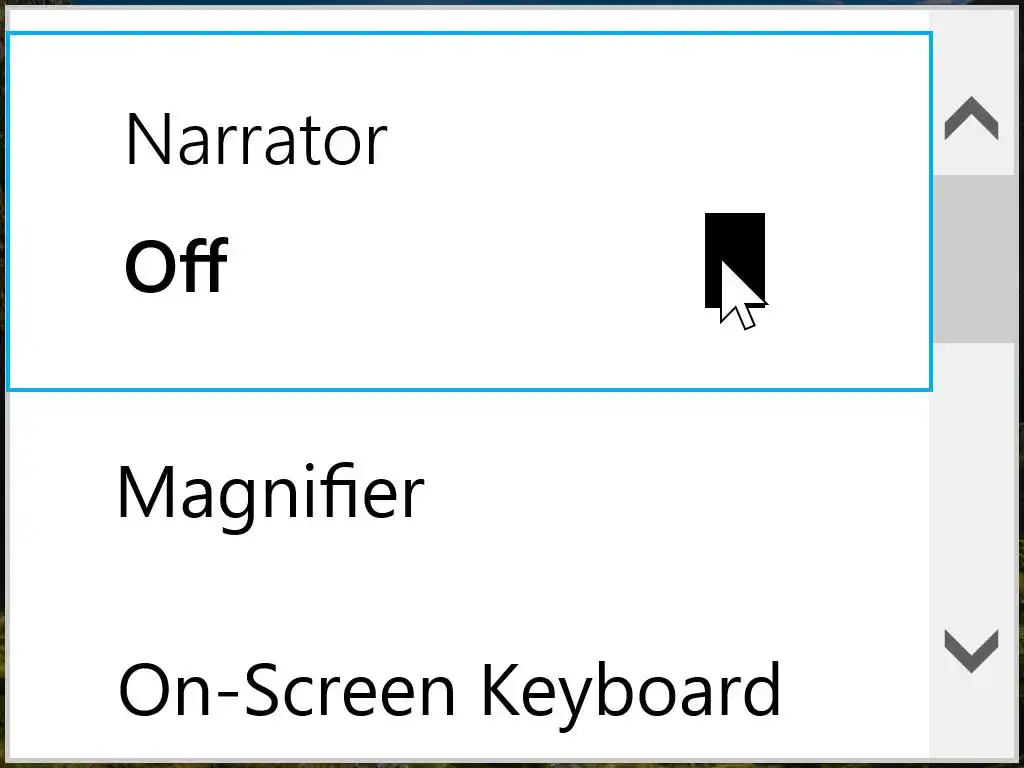Click the bold Off status text
1024x768 pixels.
[176, 267]
